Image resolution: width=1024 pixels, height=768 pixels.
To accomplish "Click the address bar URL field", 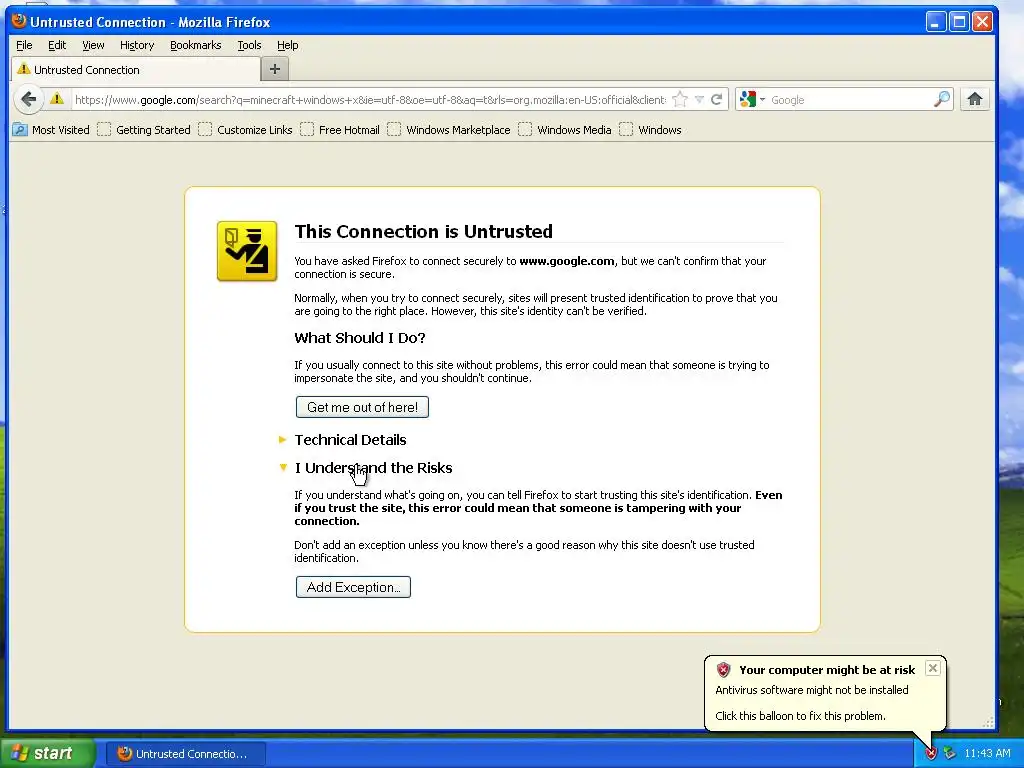I will (370, 99).
